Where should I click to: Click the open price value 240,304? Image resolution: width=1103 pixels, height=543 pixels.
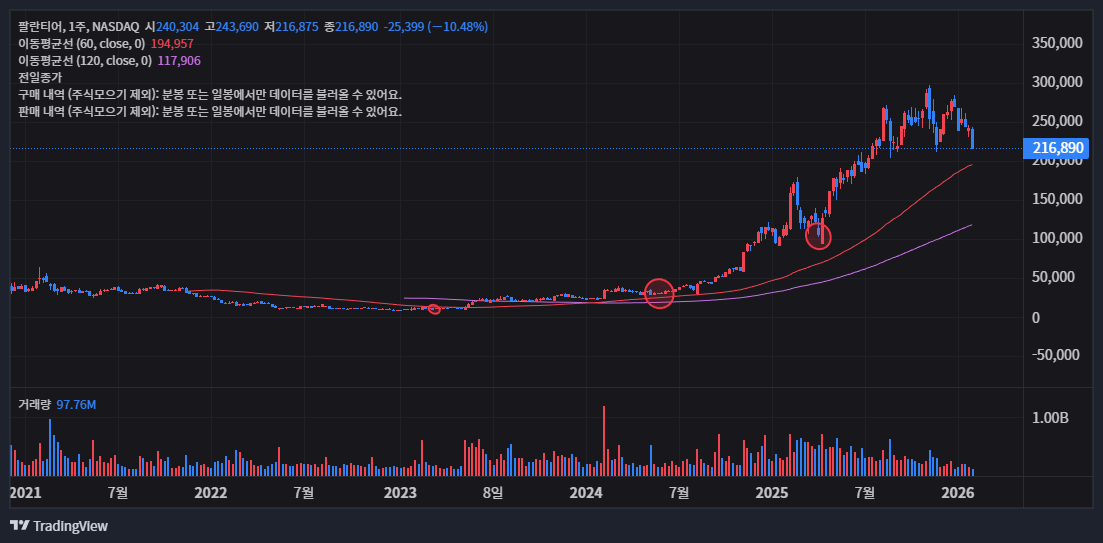[x=178, y=27]
